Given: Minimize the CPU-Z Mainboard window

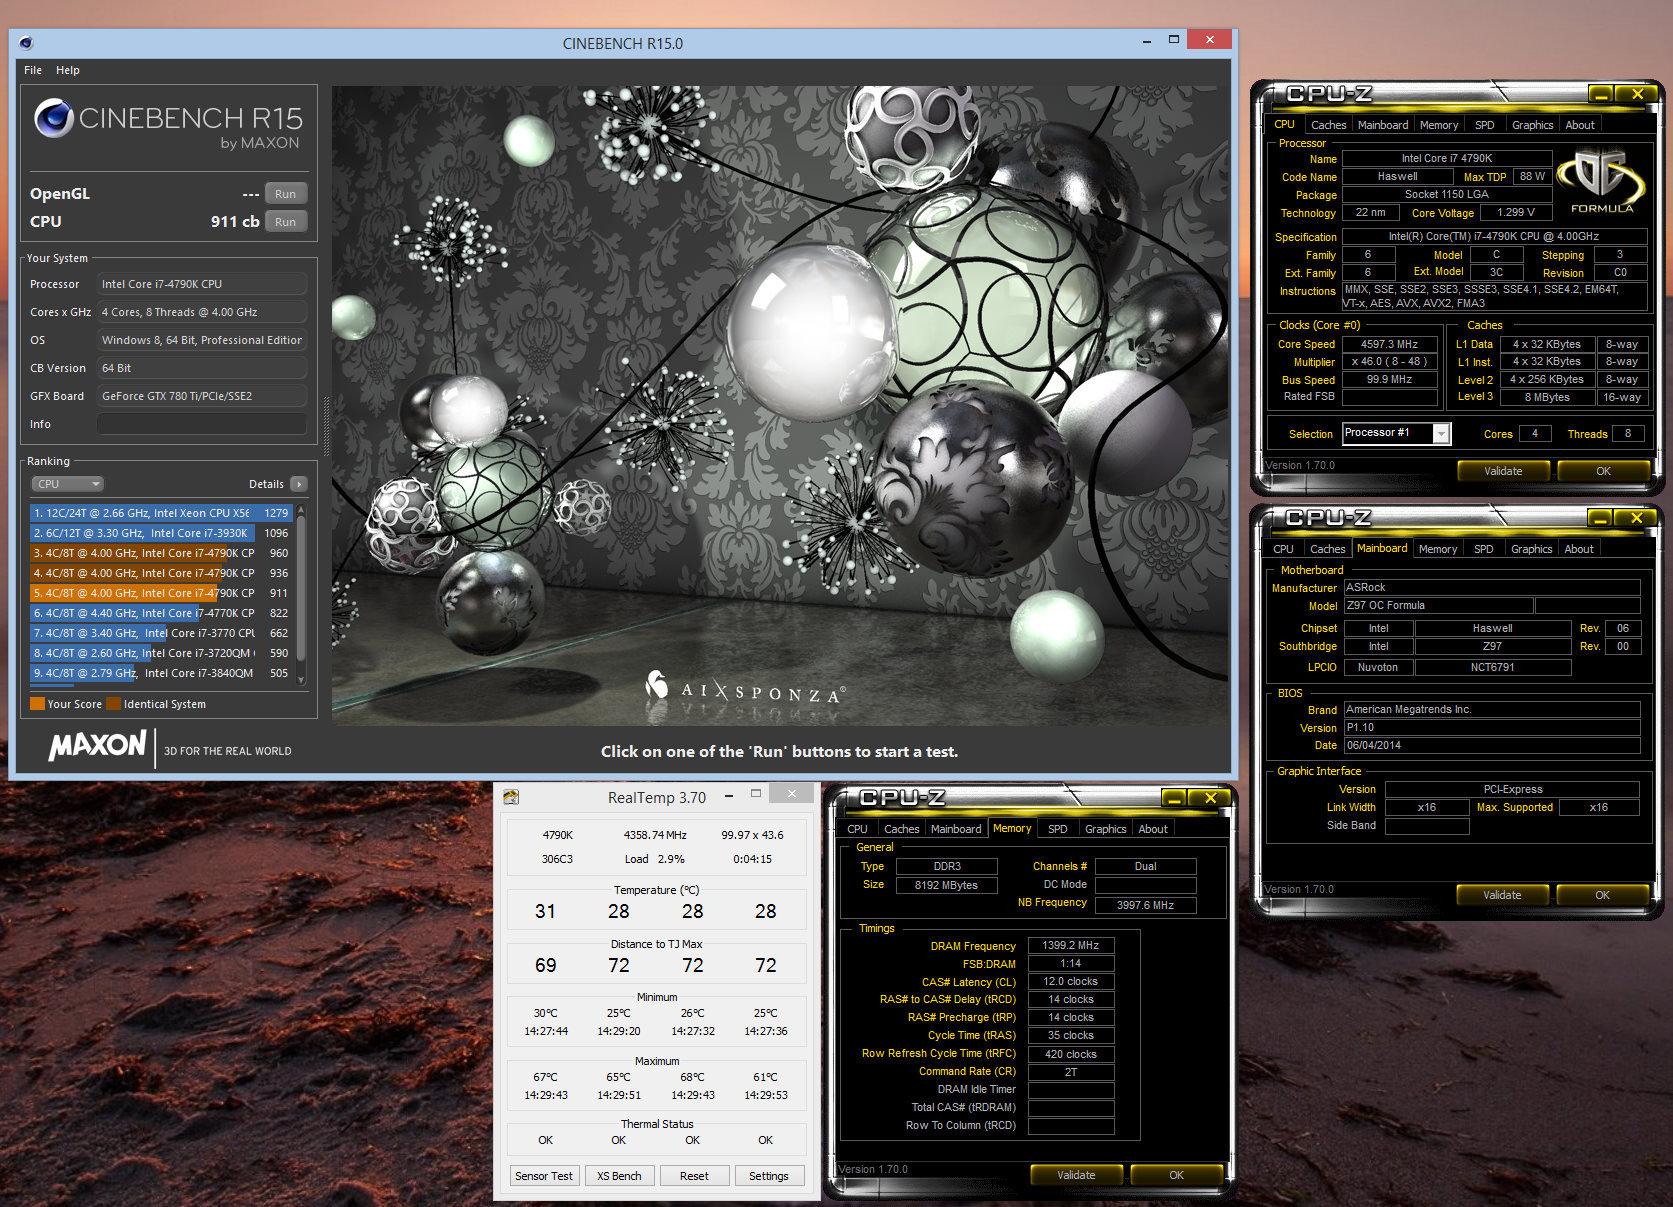Looking at the screenshot, I should 1600,518.
